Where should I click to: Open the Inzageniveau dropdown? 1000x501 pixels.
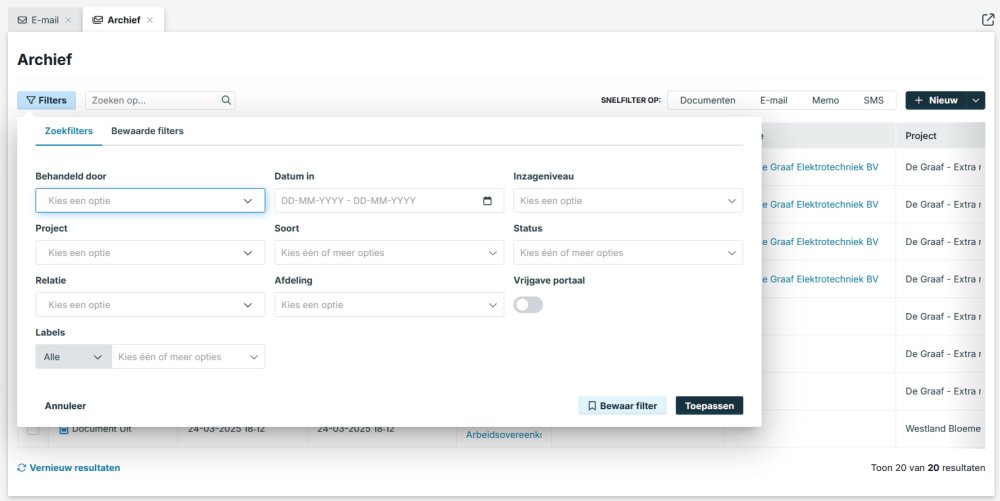(x=628, y=201)
